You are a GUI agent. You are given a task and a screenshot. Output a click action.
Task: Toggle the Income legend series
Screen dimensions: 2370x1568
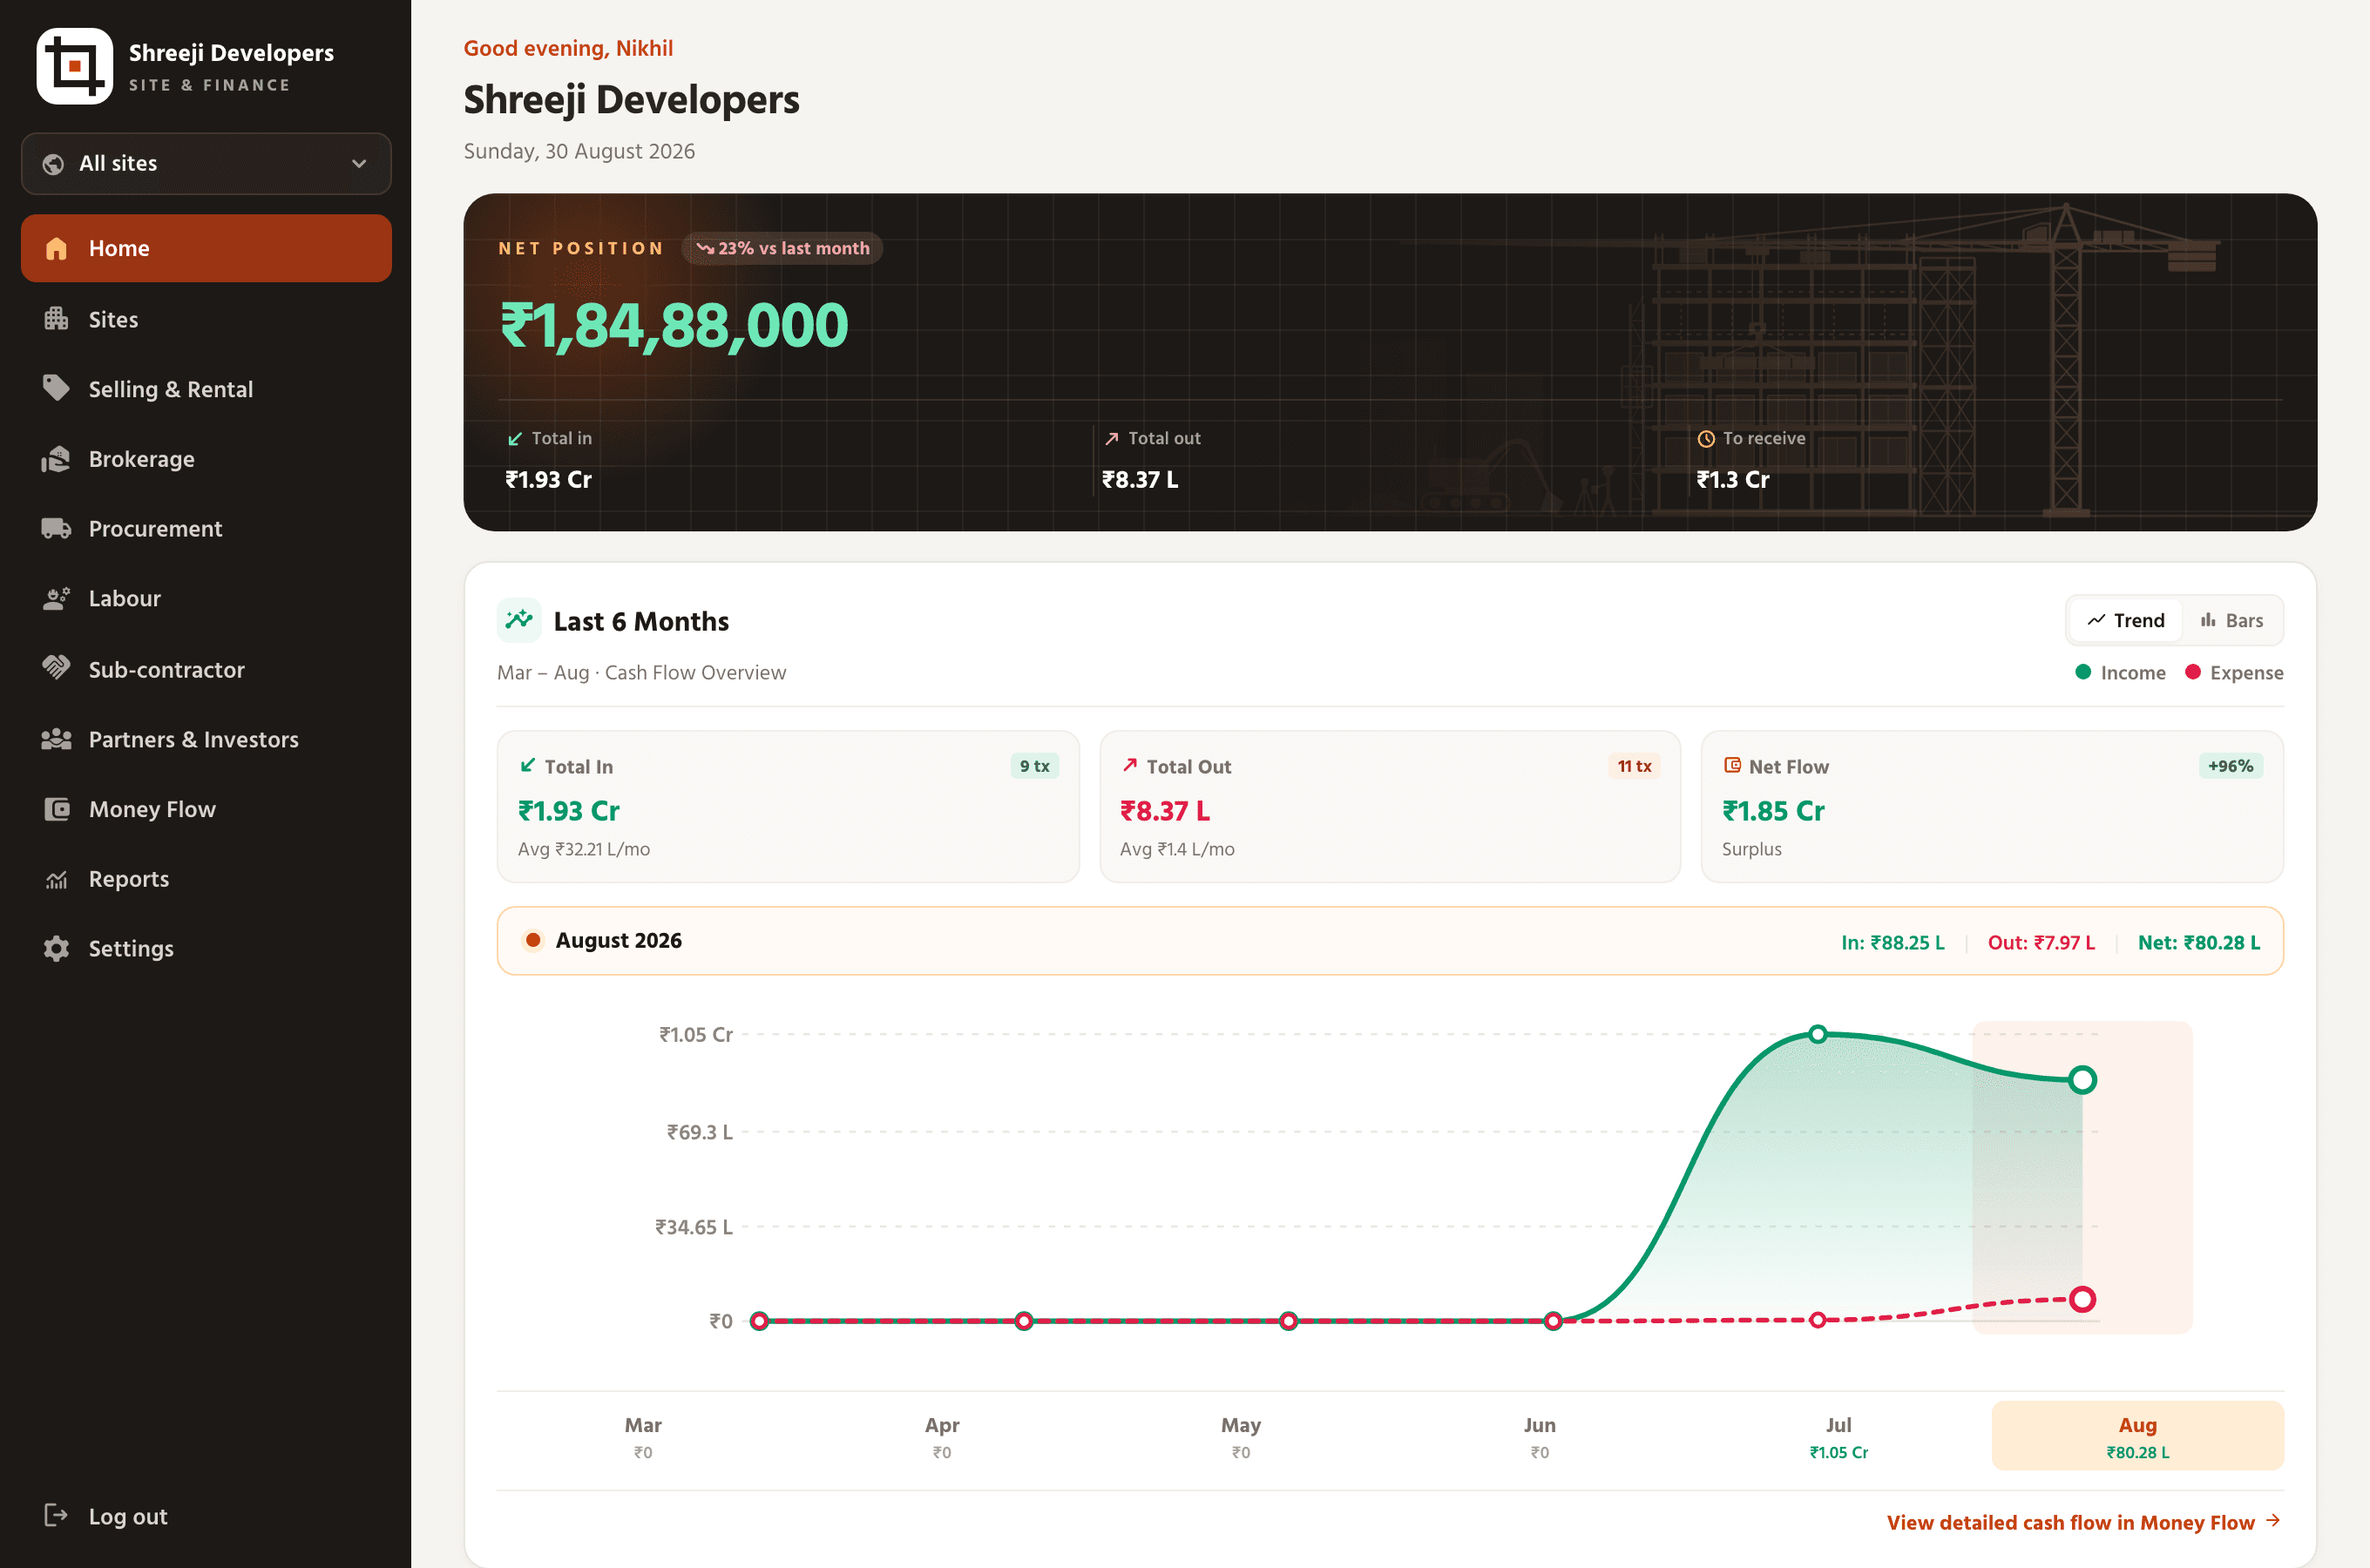(x=2120, y=673)
